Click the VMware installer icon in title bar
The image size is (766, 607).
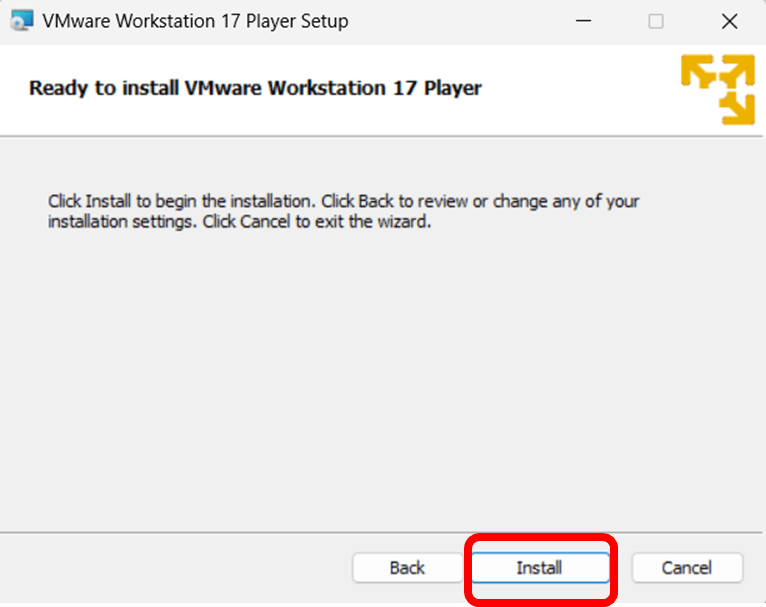[x=20, y=21]
